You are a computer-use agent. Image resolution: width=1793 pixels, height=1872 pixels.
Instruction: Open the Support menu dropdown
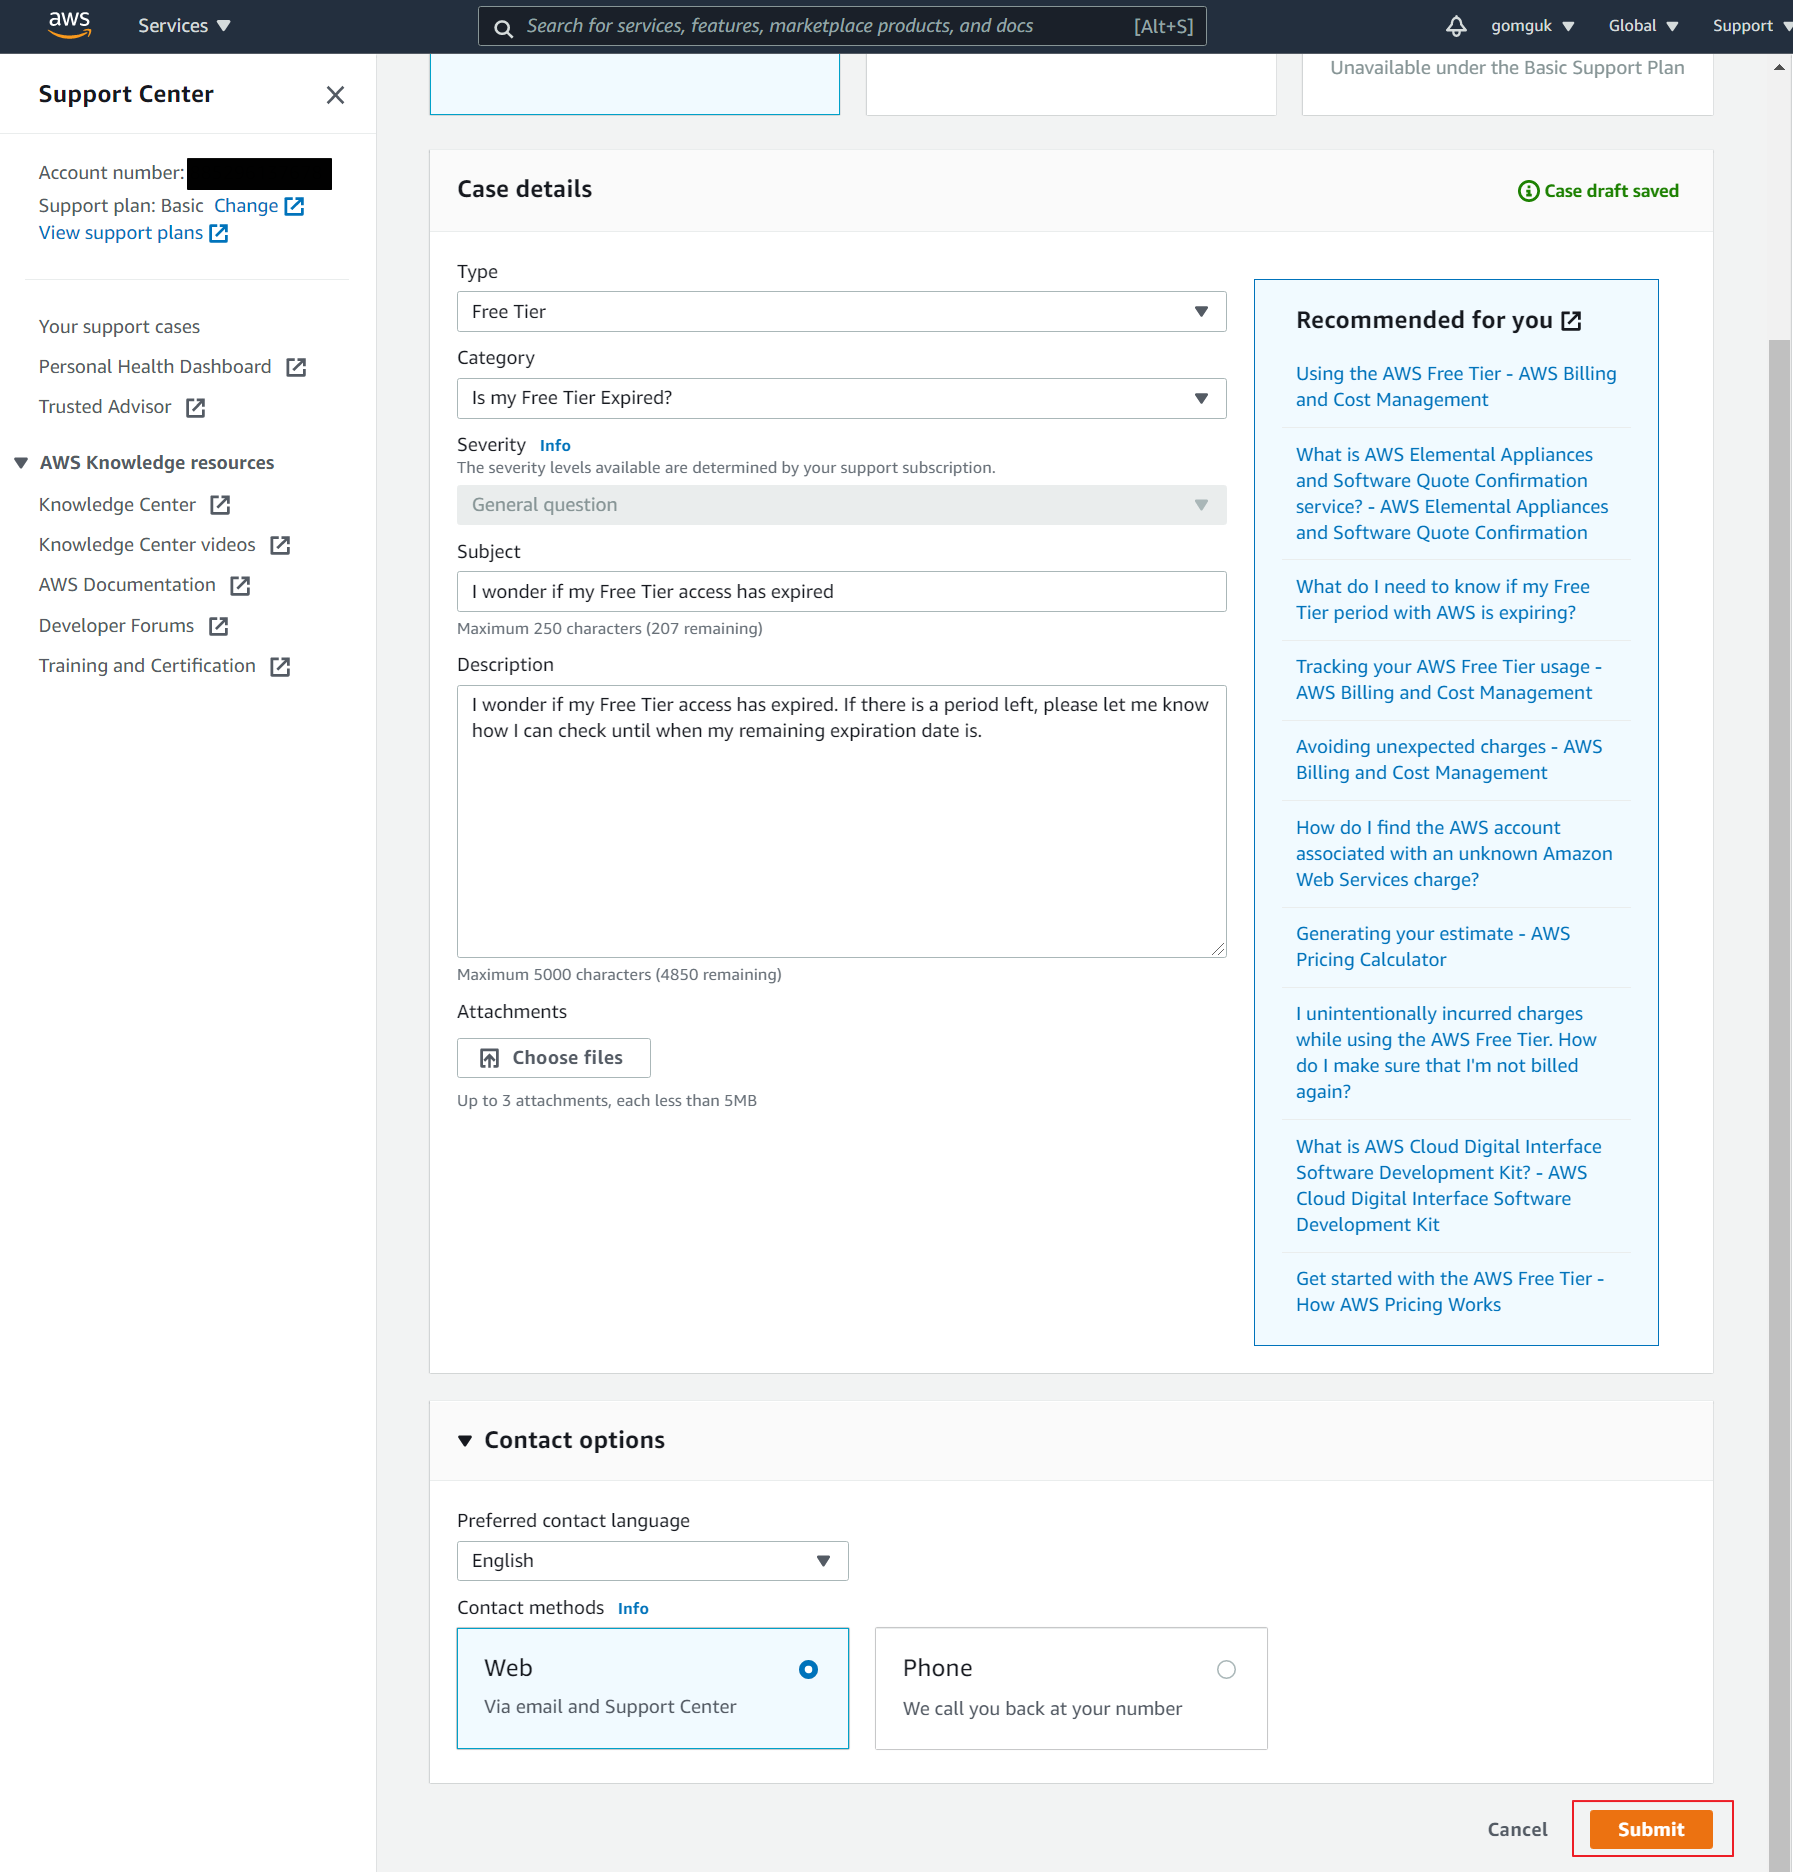1751,26
